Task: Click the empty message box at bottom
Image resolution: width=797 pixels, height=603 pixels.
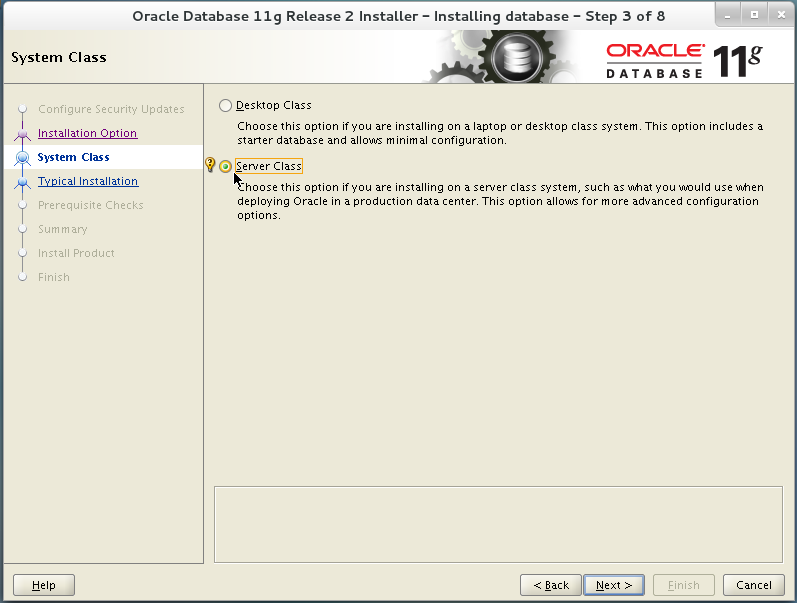Action: point(498,525)
